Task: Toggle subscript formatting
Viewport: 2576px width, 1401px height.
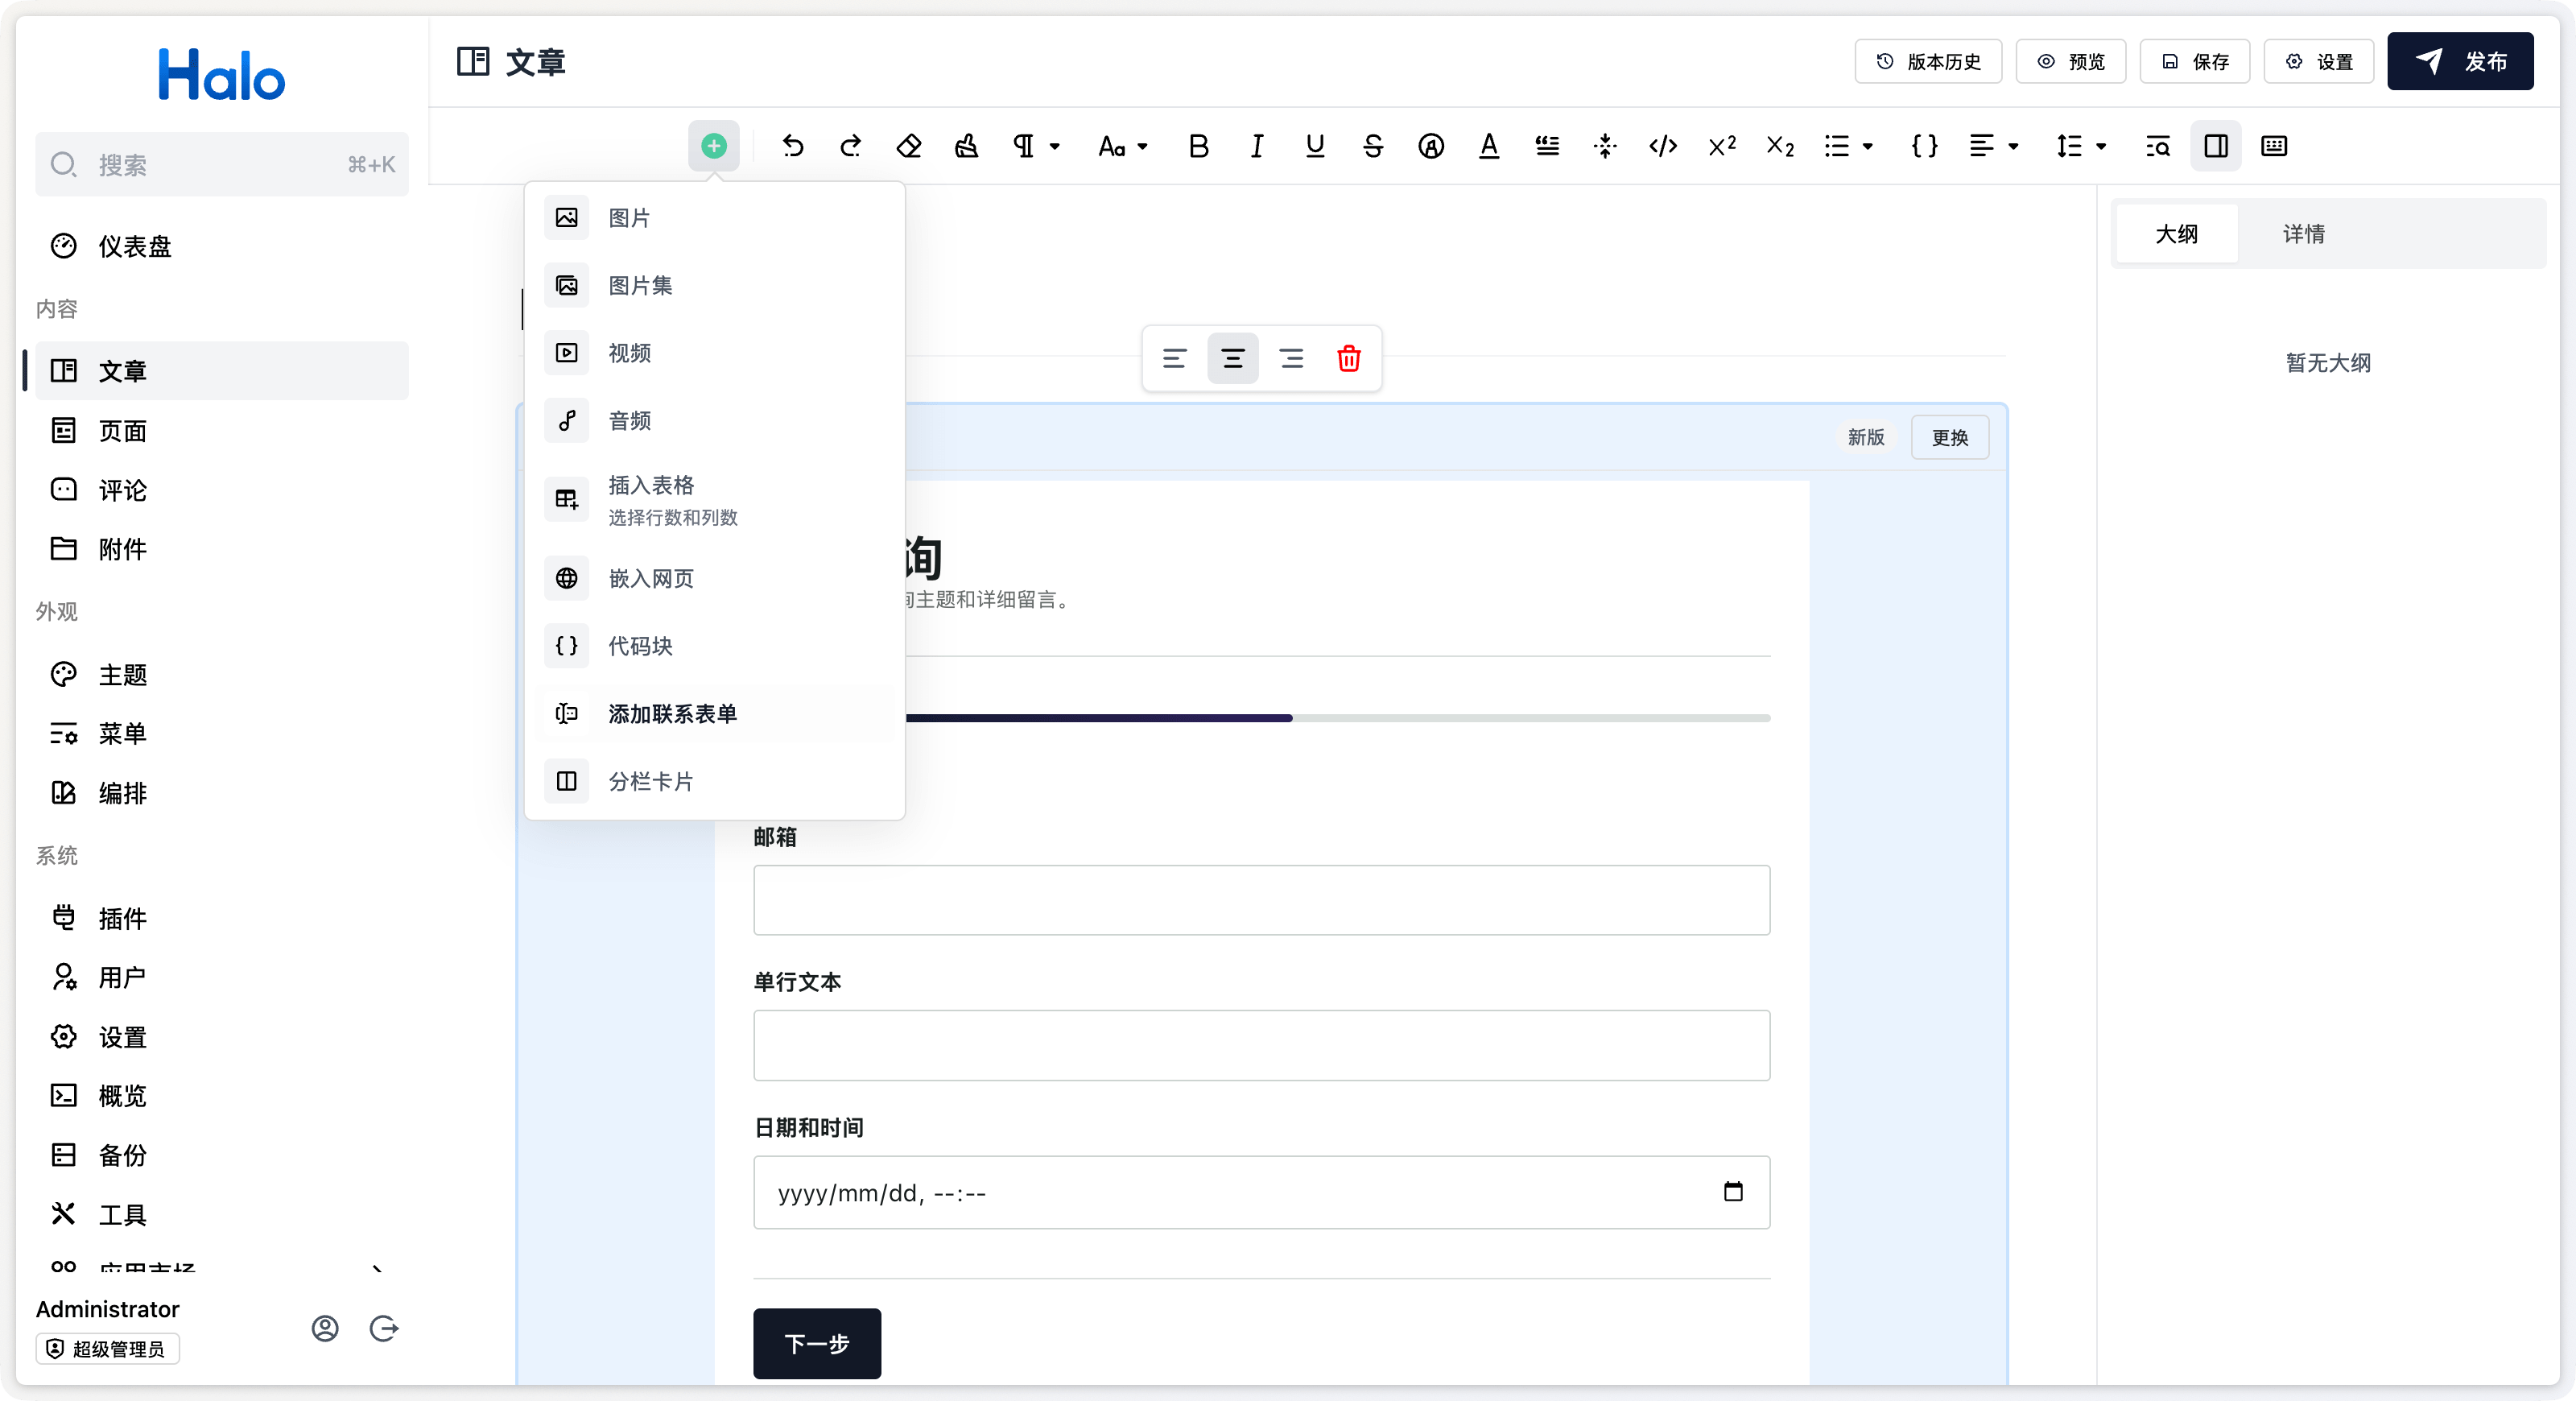Action: click(1778, 146)
